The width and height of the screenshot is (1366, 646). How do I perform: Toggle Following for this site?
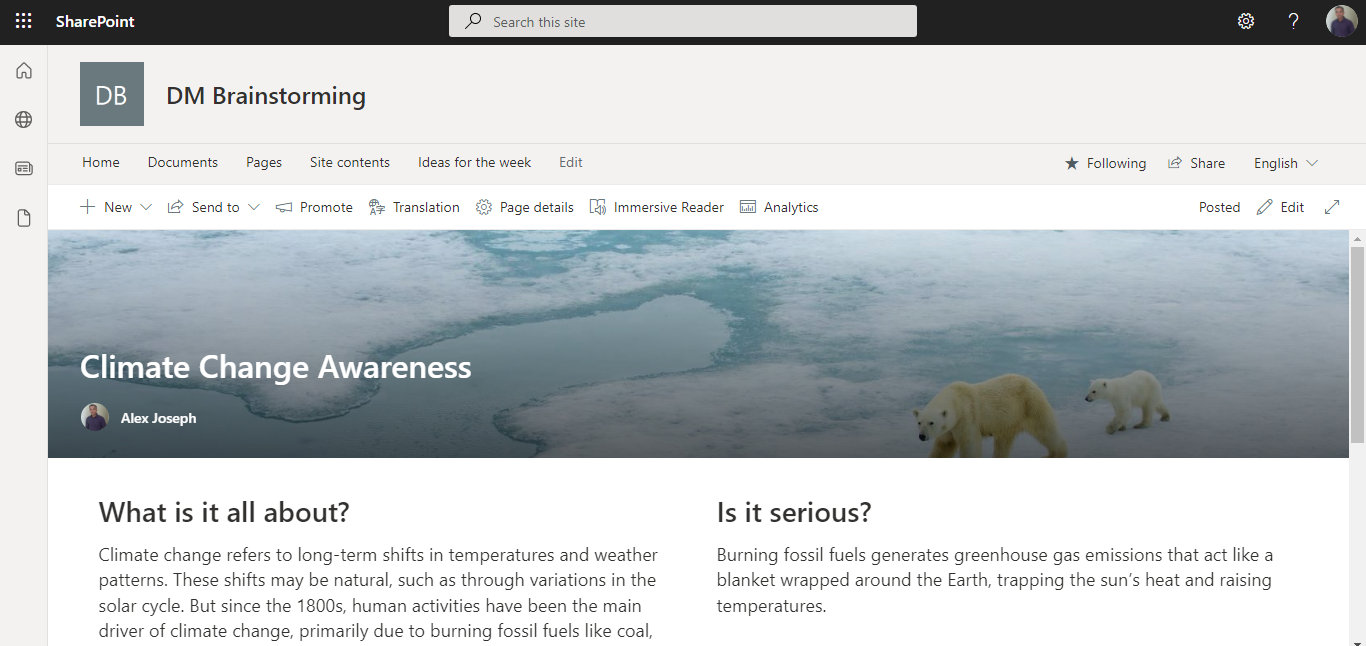(x=1105, y=162)
